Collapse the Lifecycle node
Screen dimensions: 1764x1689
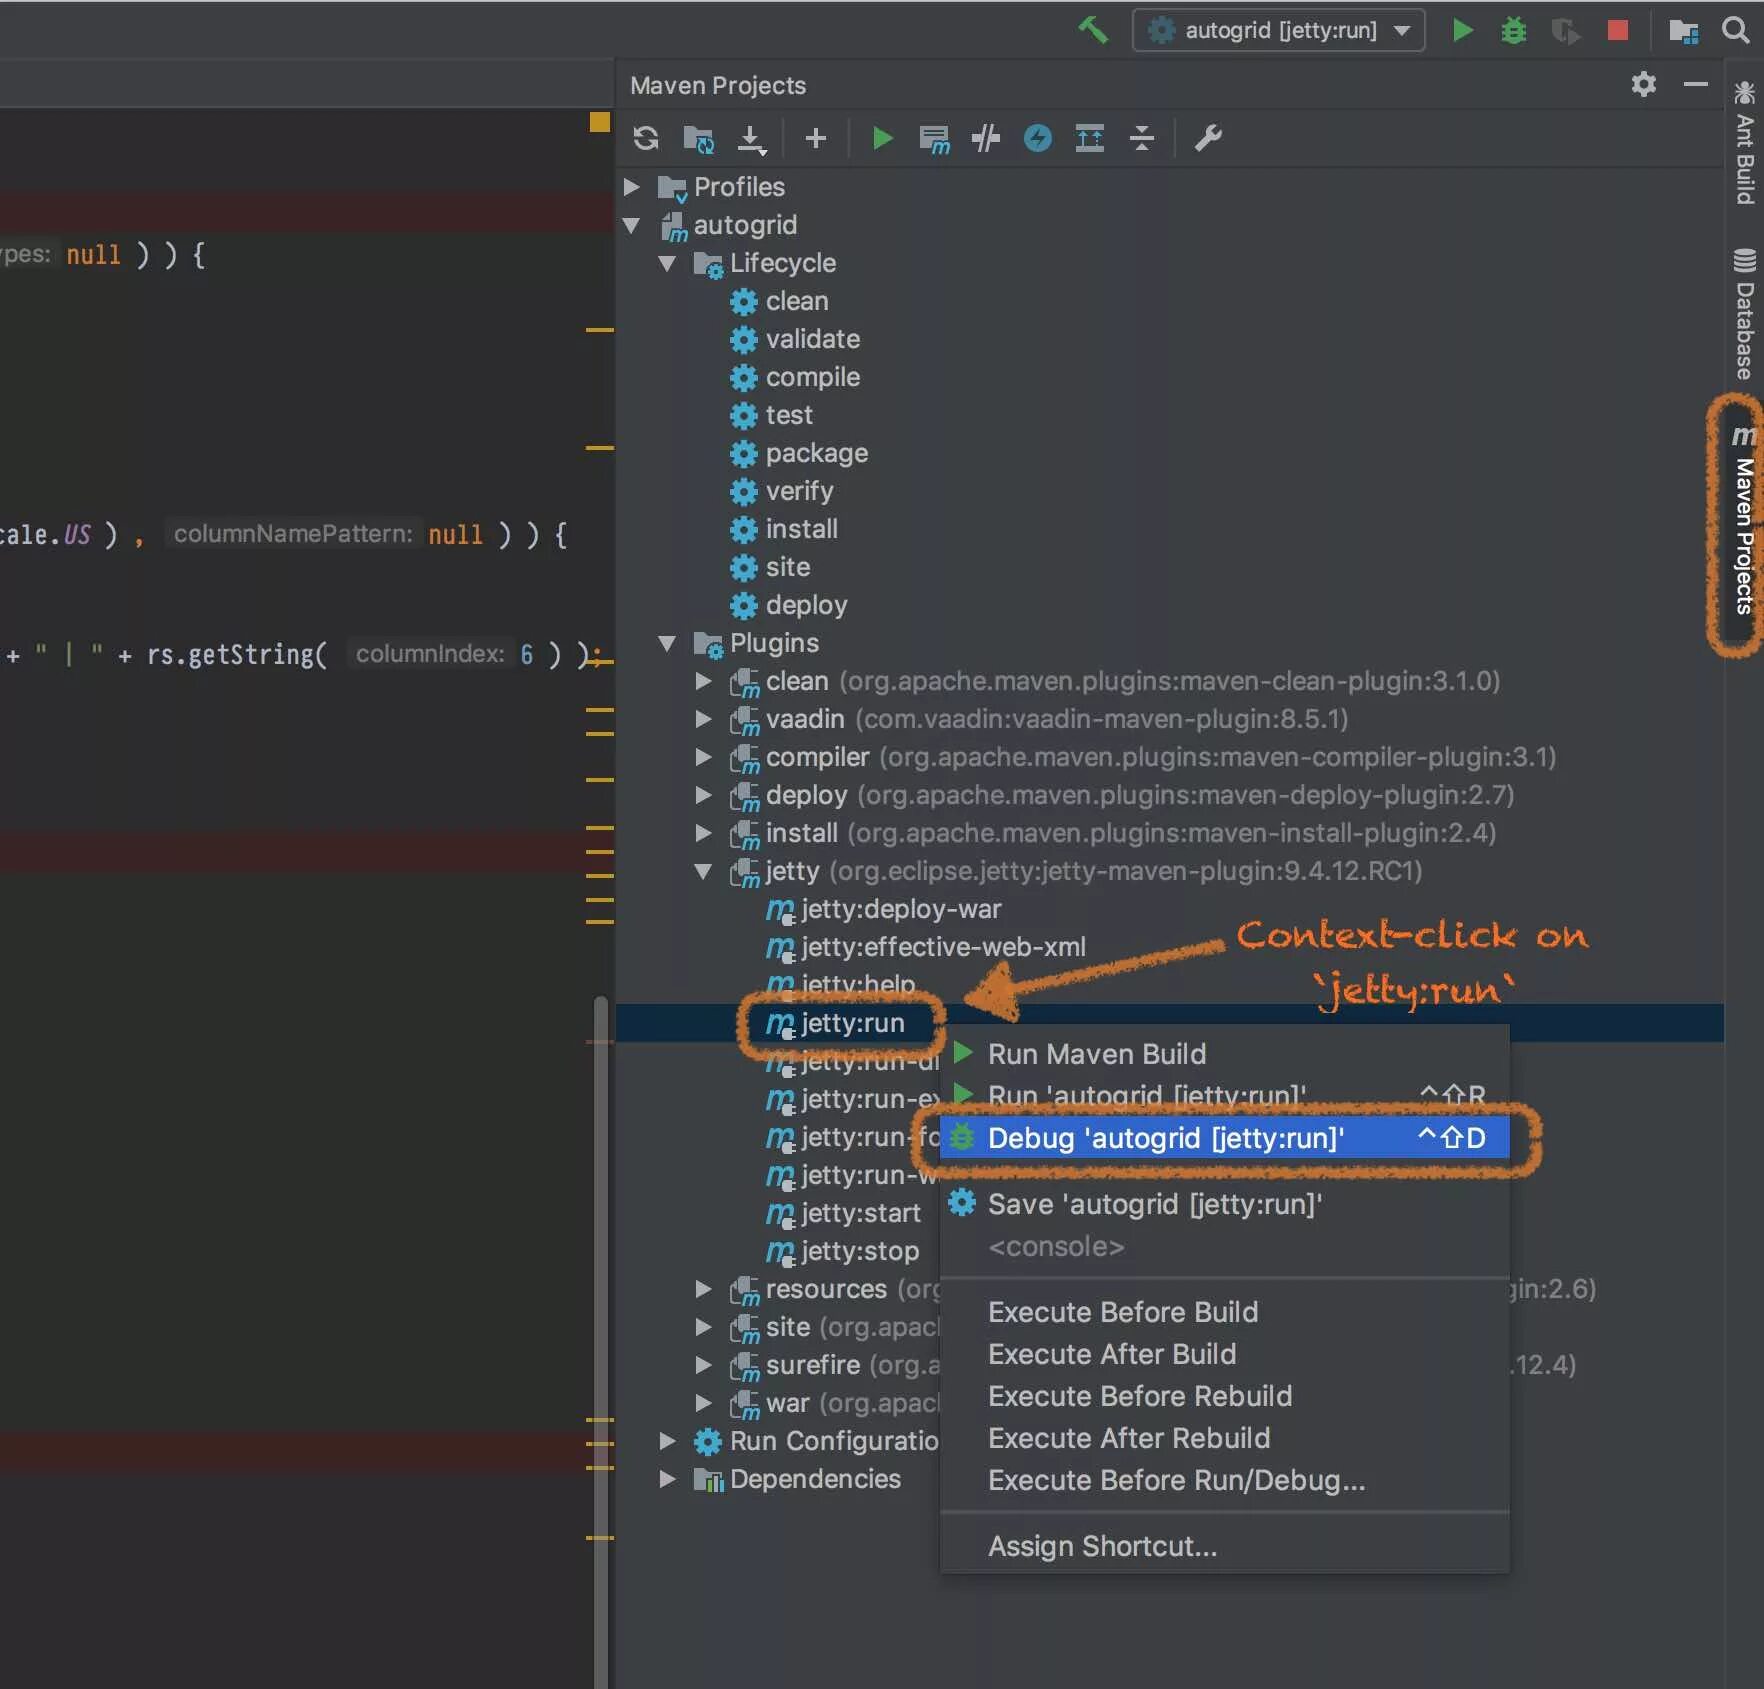pyautogui.click(x=668, y=263)
